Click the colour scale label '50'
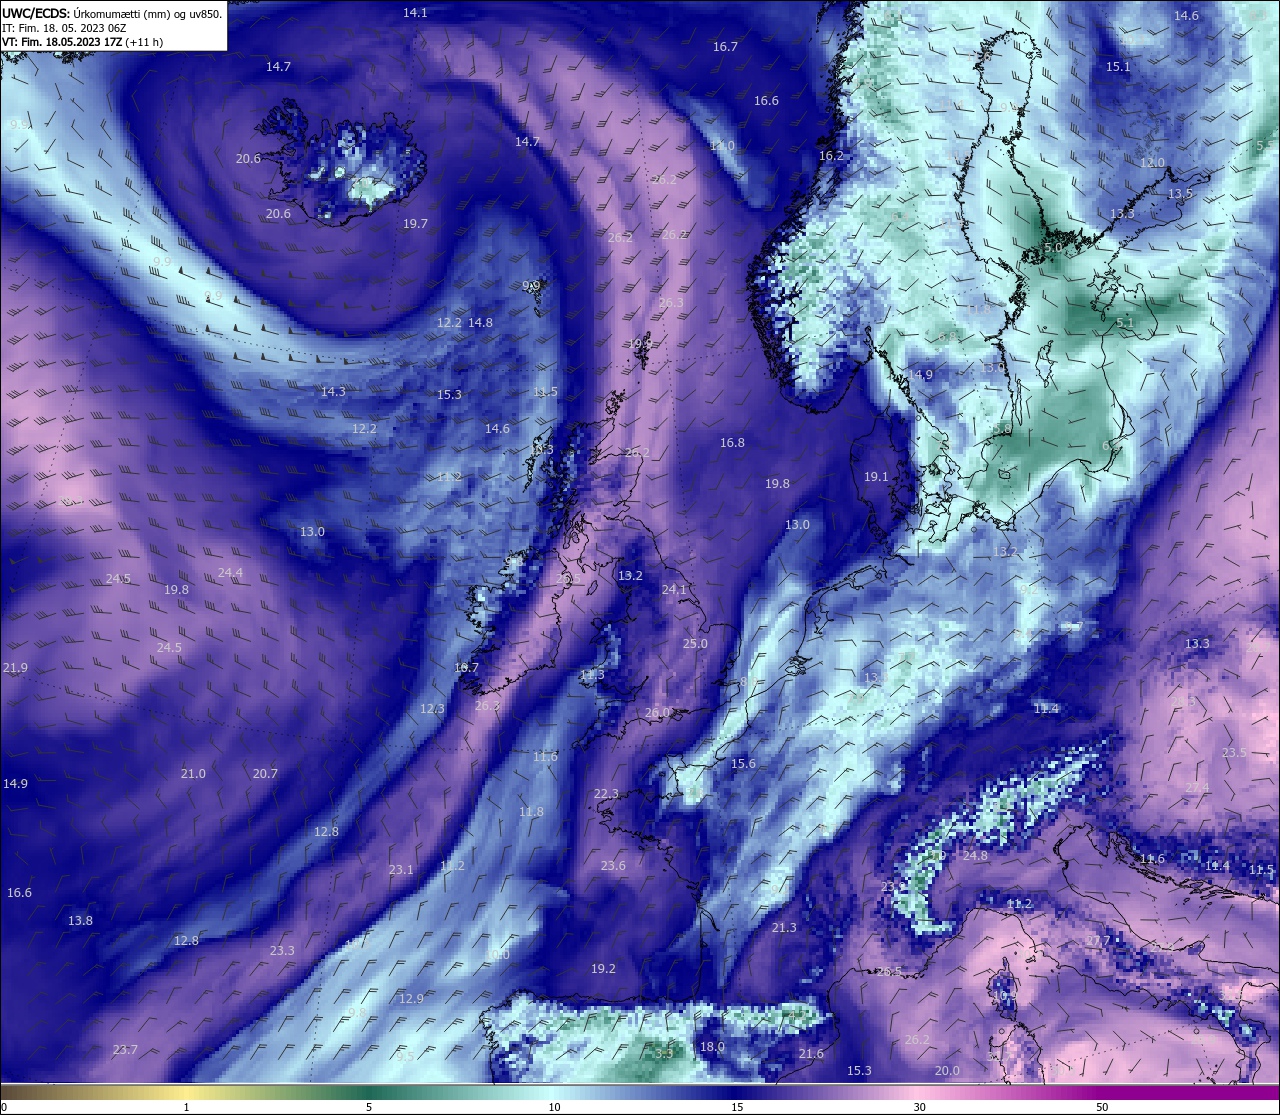Screen dimensions: 1280x1115 pos(1102,1107)
